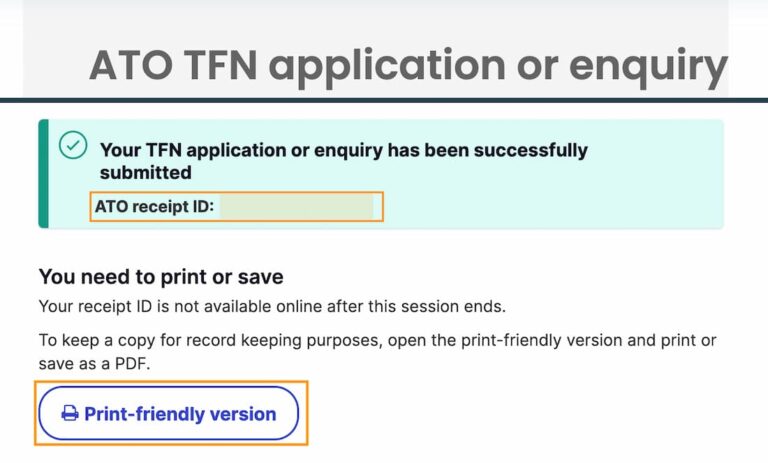Image resolution: width=768 pixels, height=463 pixels.
Task: Select the redacted receipt ID value
Action: point(296,208)
